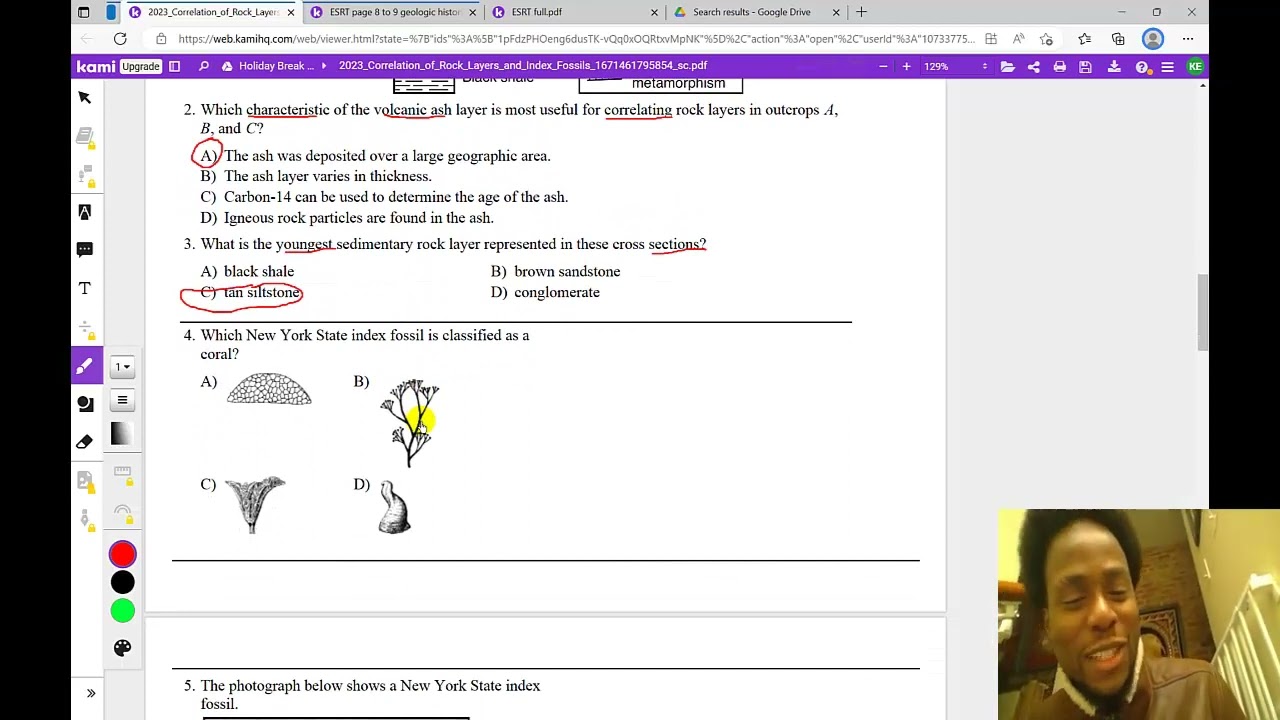Search within the document
The height and width of the screenshot is (720, 1280).
click(204, 66)
